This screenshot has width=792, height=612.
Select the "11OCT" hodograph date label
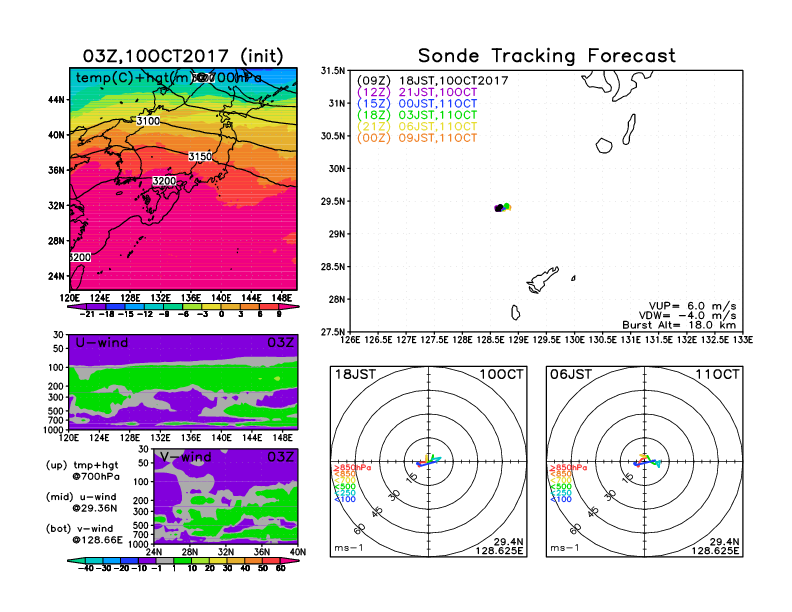click(717, 375)
